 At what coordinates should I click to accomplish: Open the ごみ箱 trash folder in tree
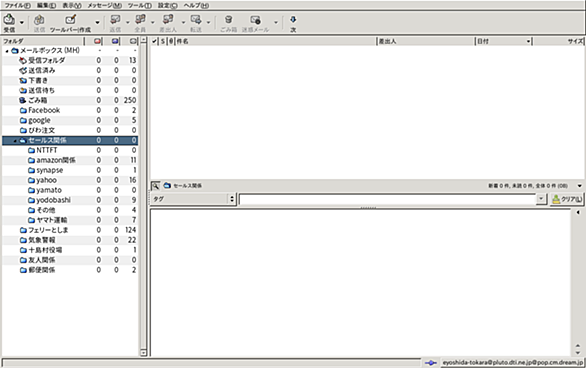coord(70,100)
